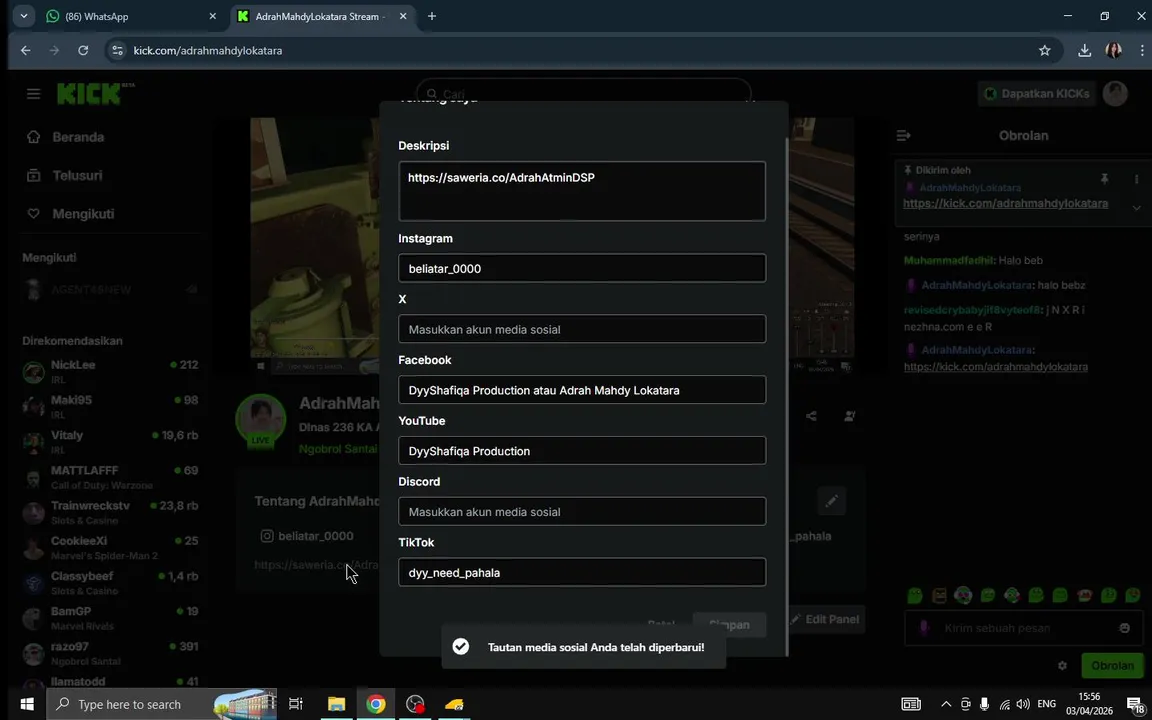Switch to the WhatsApp browser tab

click(x=131, y=16)
